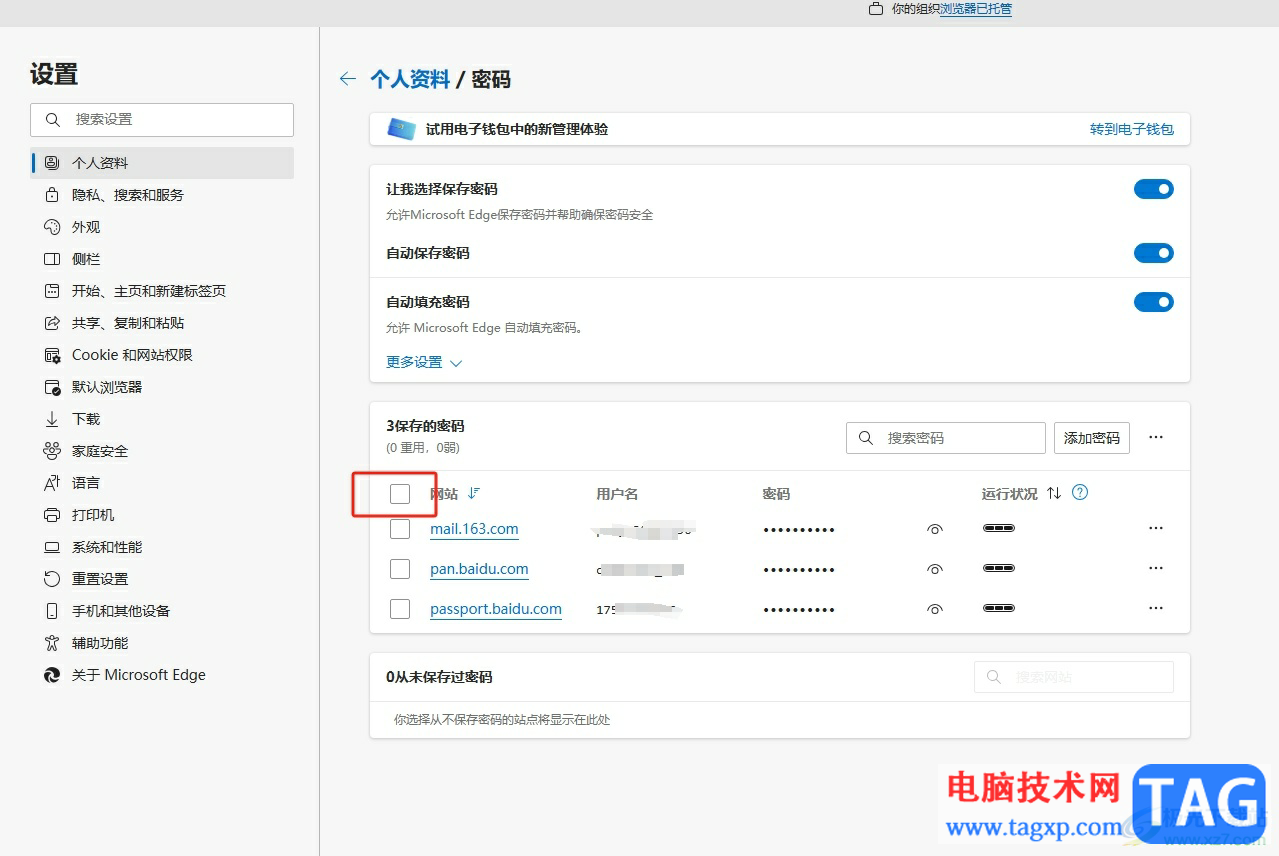The width and height of the screenshot is (1279, 856).
Task: Click the Cookie 和网站权限 icon
Action: [52, 355]
